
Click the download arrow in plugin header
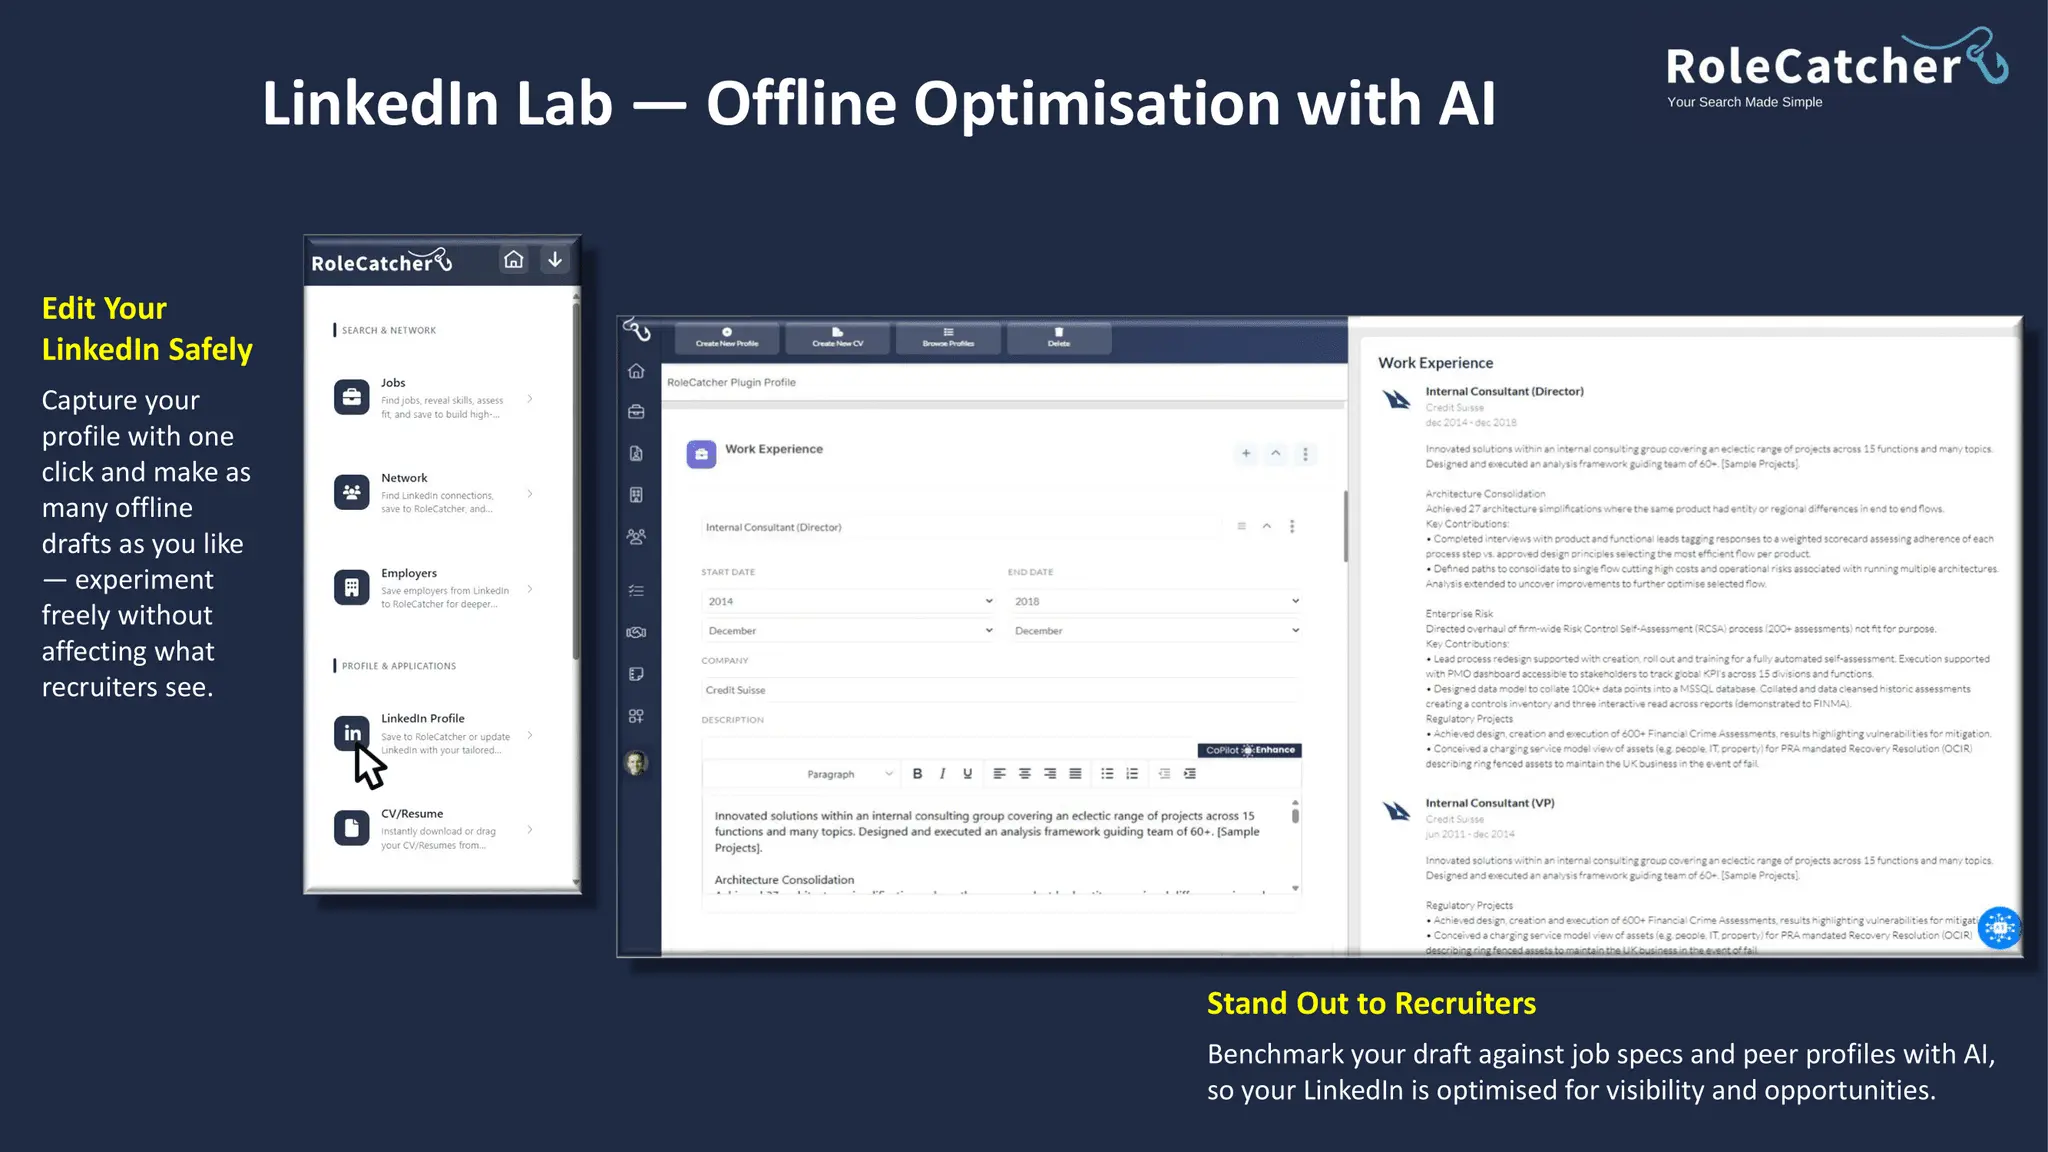(x=555, y=260)
